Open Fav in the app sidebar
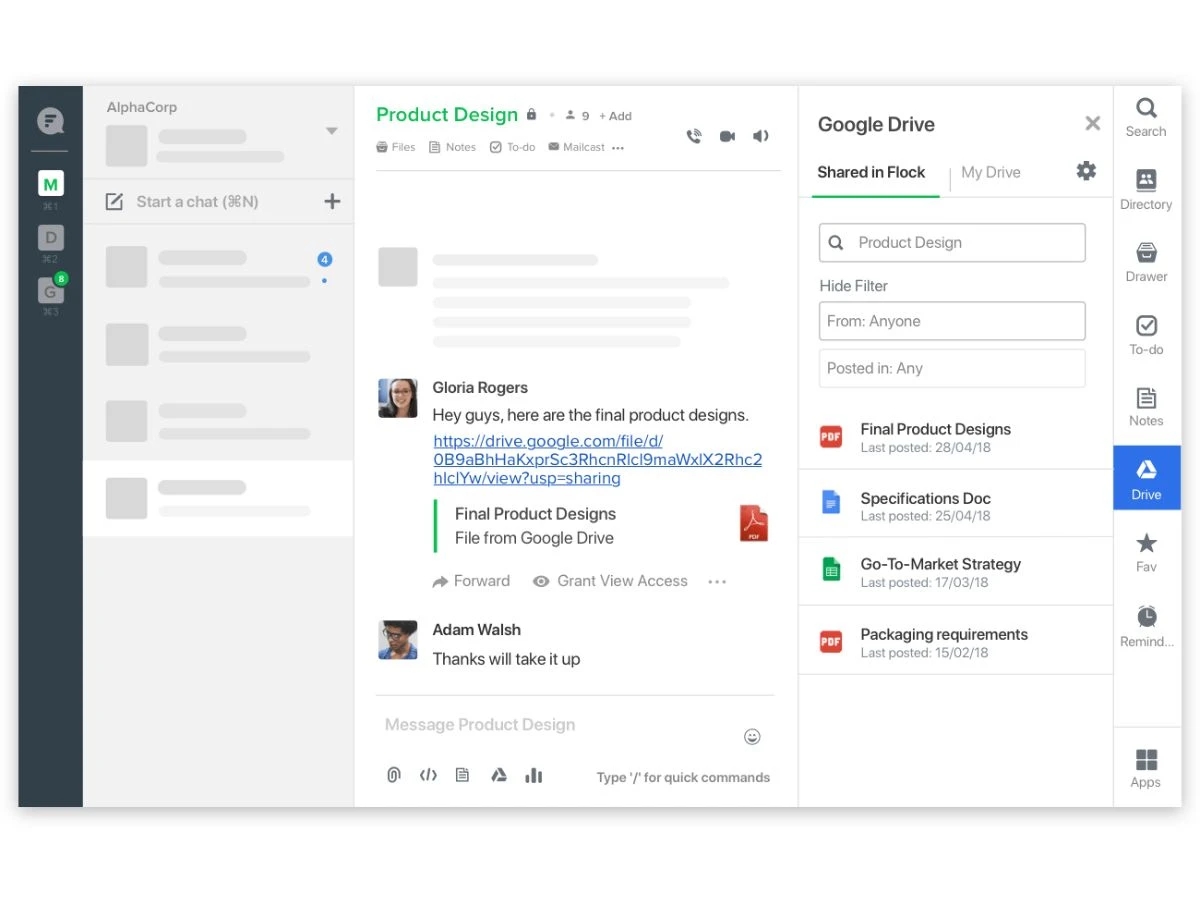1200x900 pixels. 1146,552
